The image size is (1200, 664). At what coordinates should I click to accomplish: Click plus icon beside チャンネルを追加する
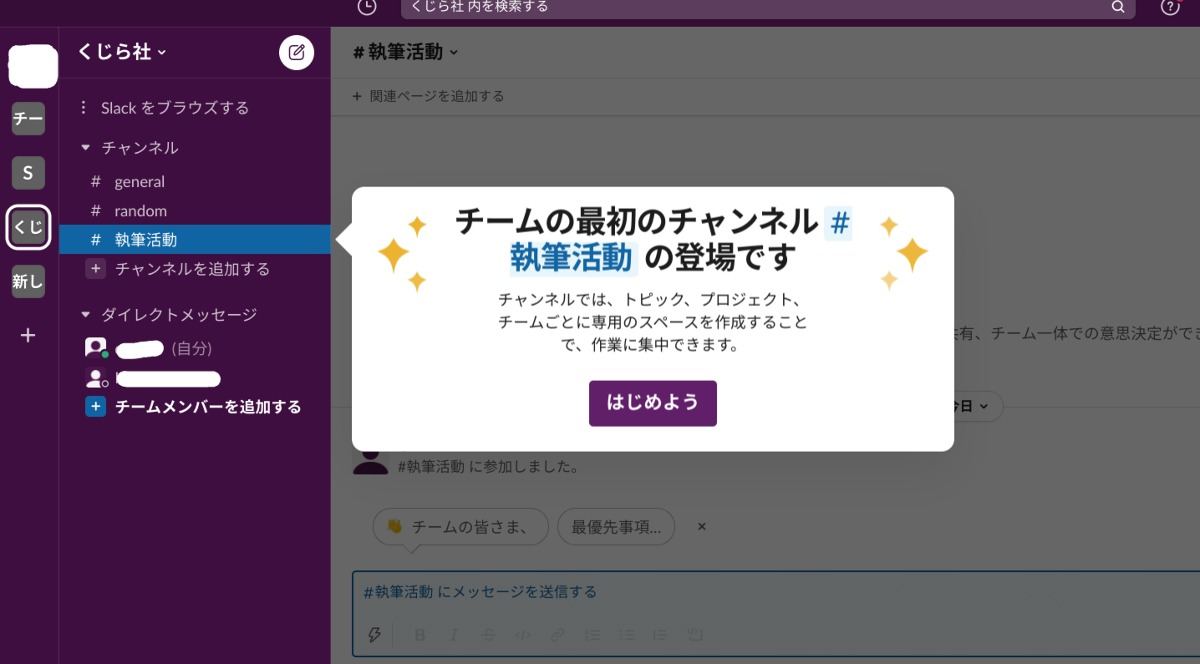[95, 268]
